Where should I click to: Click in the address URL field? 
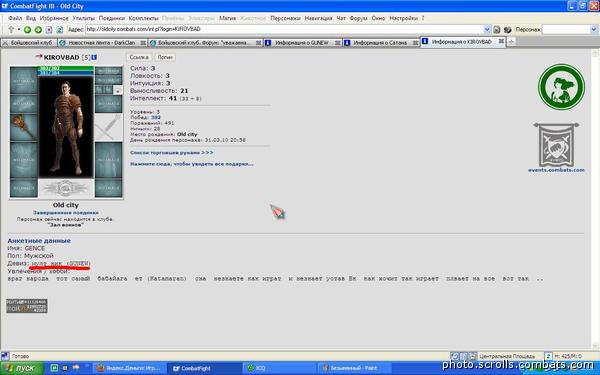(284, 29)
